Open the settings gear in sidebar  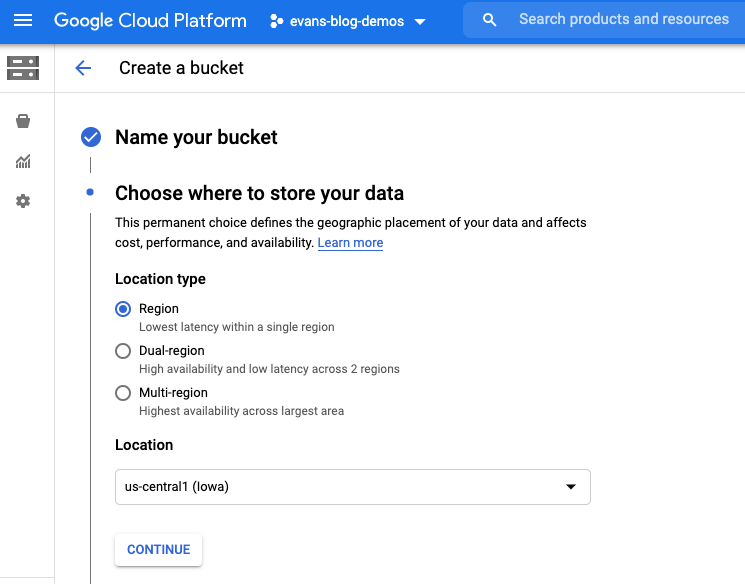pos(23,201)
